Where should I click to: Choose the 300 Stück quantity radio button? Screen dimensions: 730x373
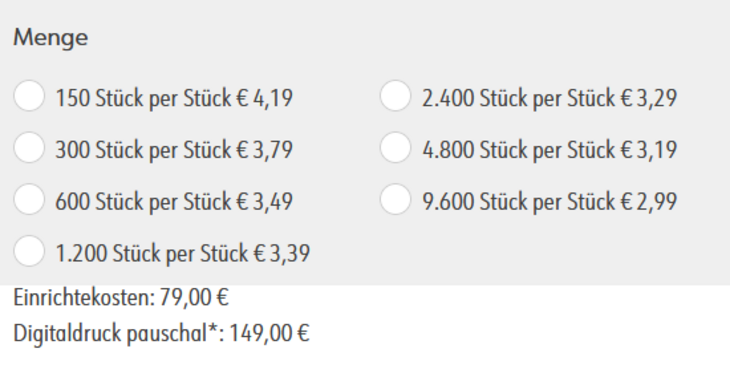(x=29, y=148)
